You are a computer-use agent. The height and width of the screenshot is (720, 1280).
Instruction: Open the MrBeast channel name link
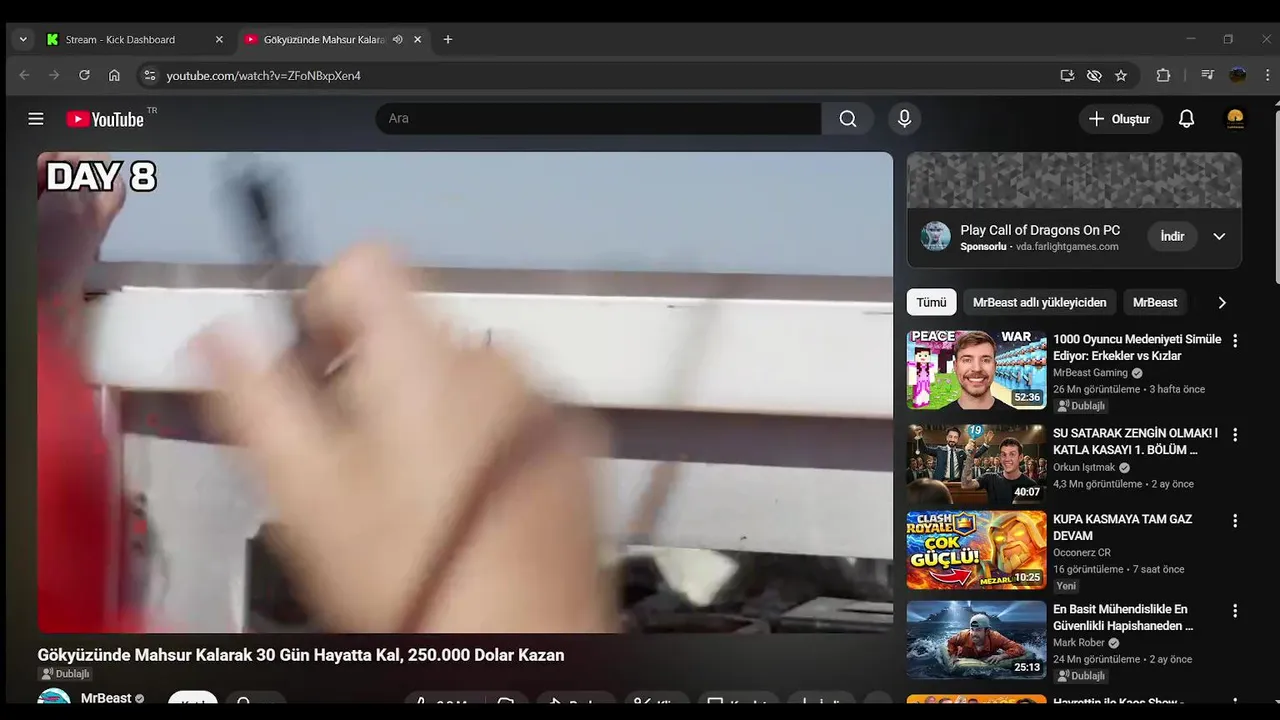(x=106, y=699)
